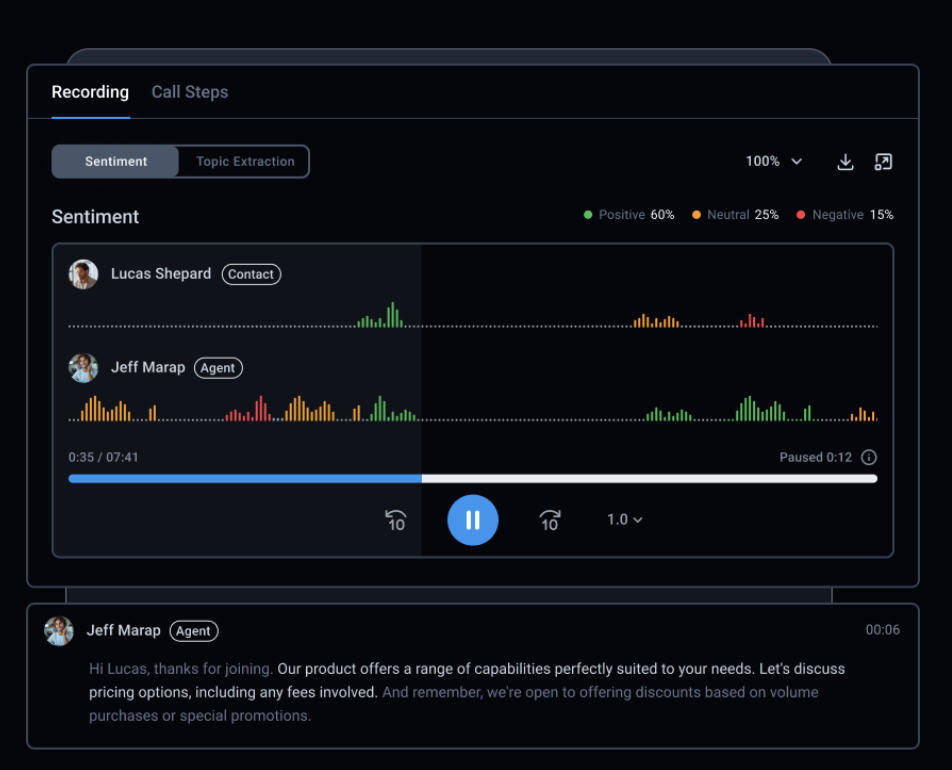Switch to Topic Extraction view
Viewport: 952px width, 770px height.
[x=245, y=162]
